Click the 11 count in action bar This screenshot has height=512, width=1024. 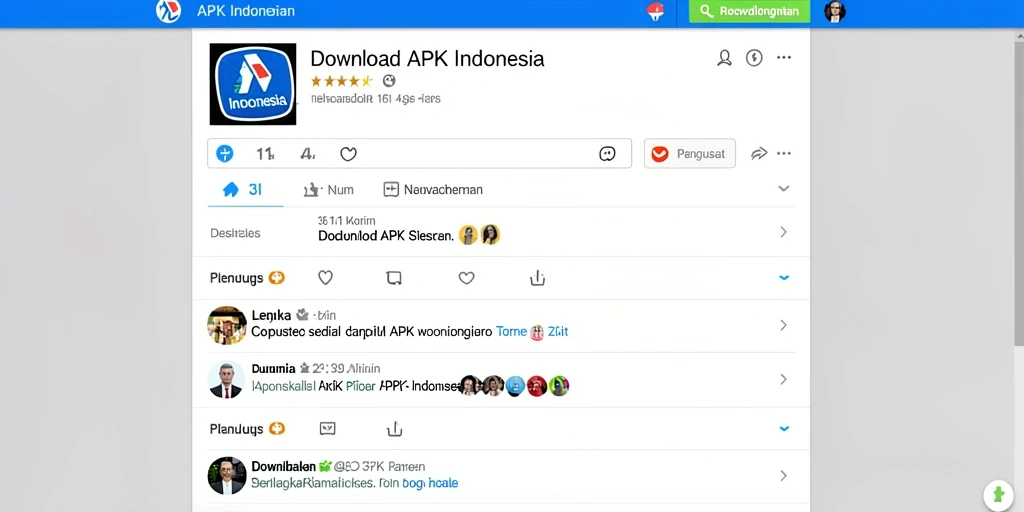[265, 154]
